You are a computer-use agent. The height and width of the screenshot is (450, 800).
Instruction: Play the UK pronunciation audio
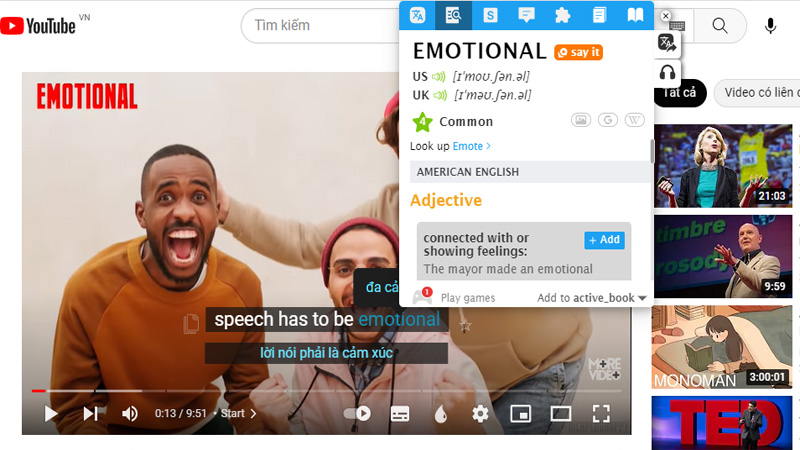(x=439, y=95)
